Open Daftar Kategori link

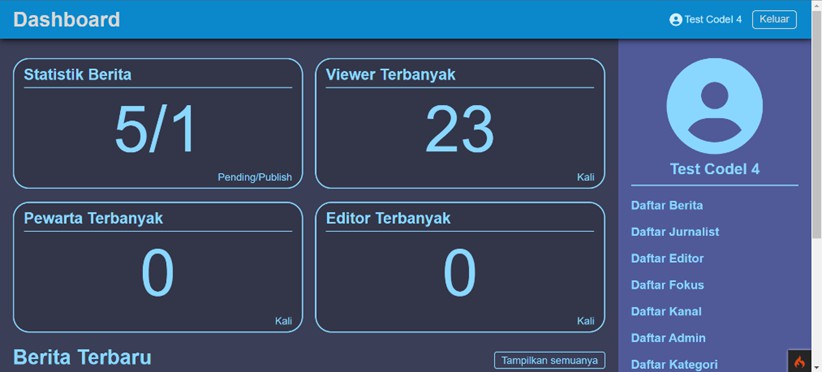click(674, 364)
